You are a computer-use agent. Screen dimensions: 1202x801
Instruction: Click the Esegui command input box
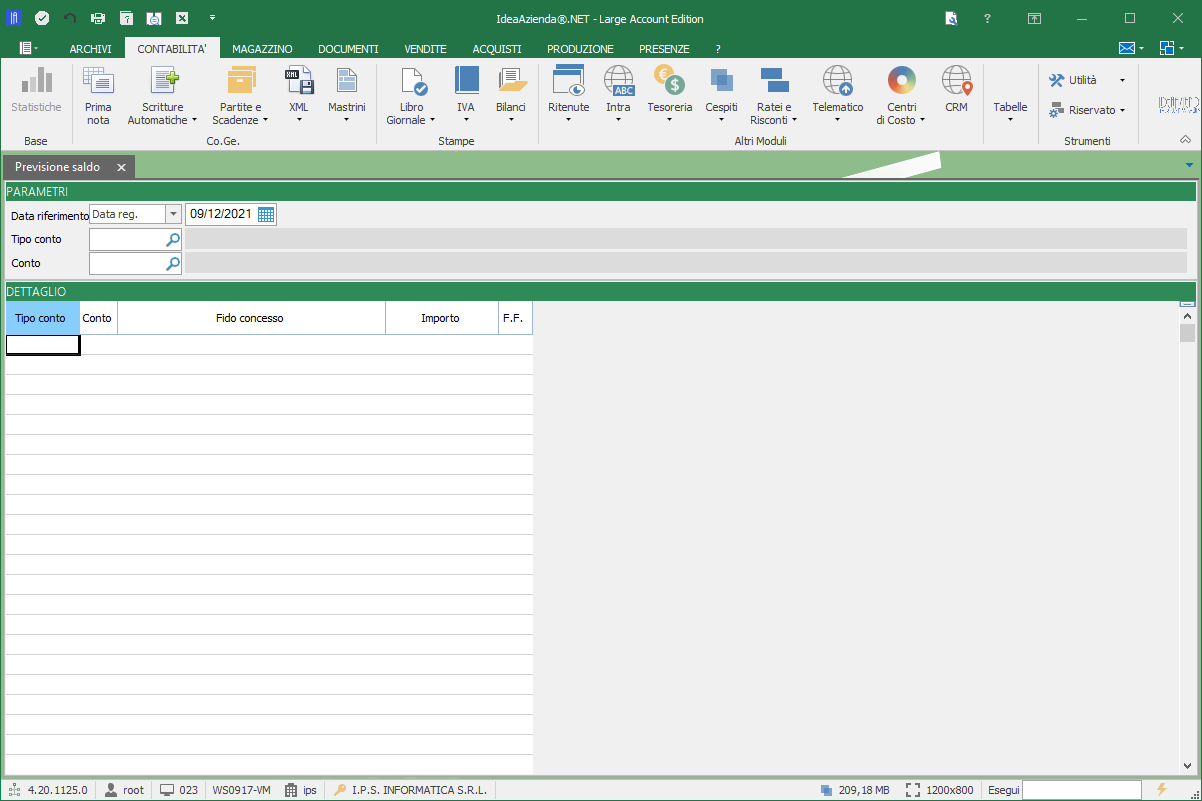coord(1082,790)
